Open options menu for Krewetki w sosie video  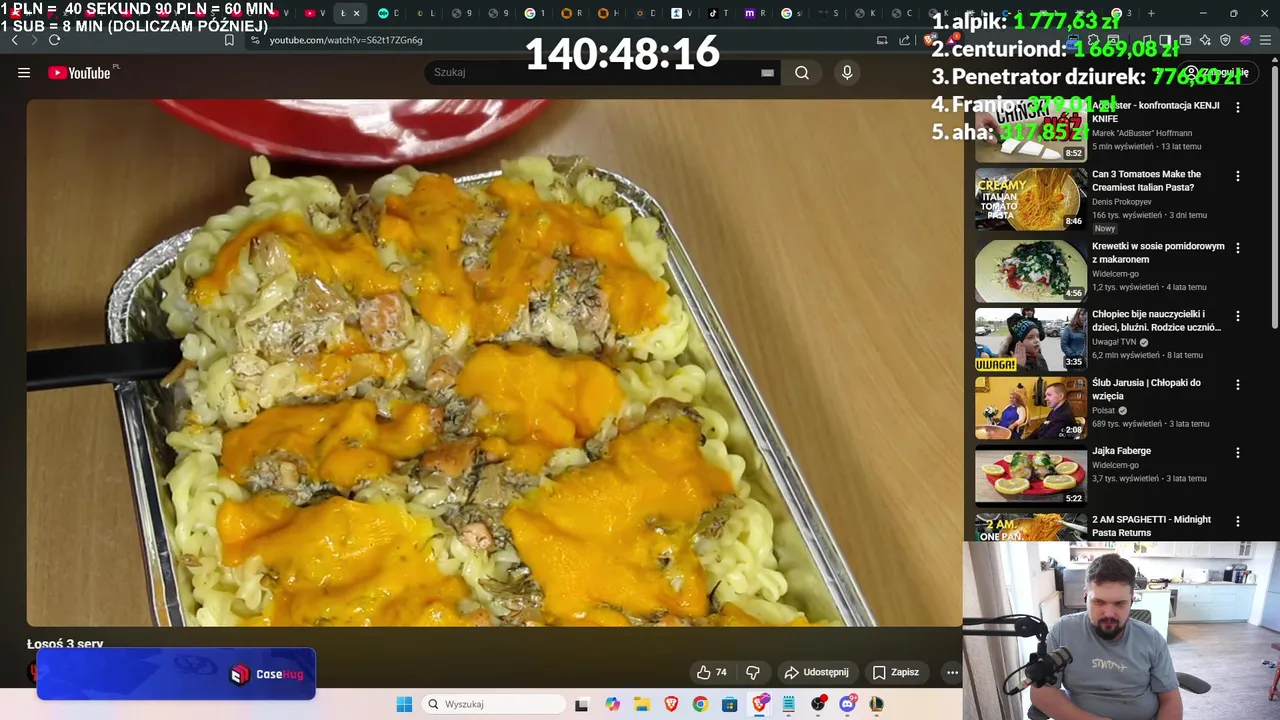(1238, 248)
